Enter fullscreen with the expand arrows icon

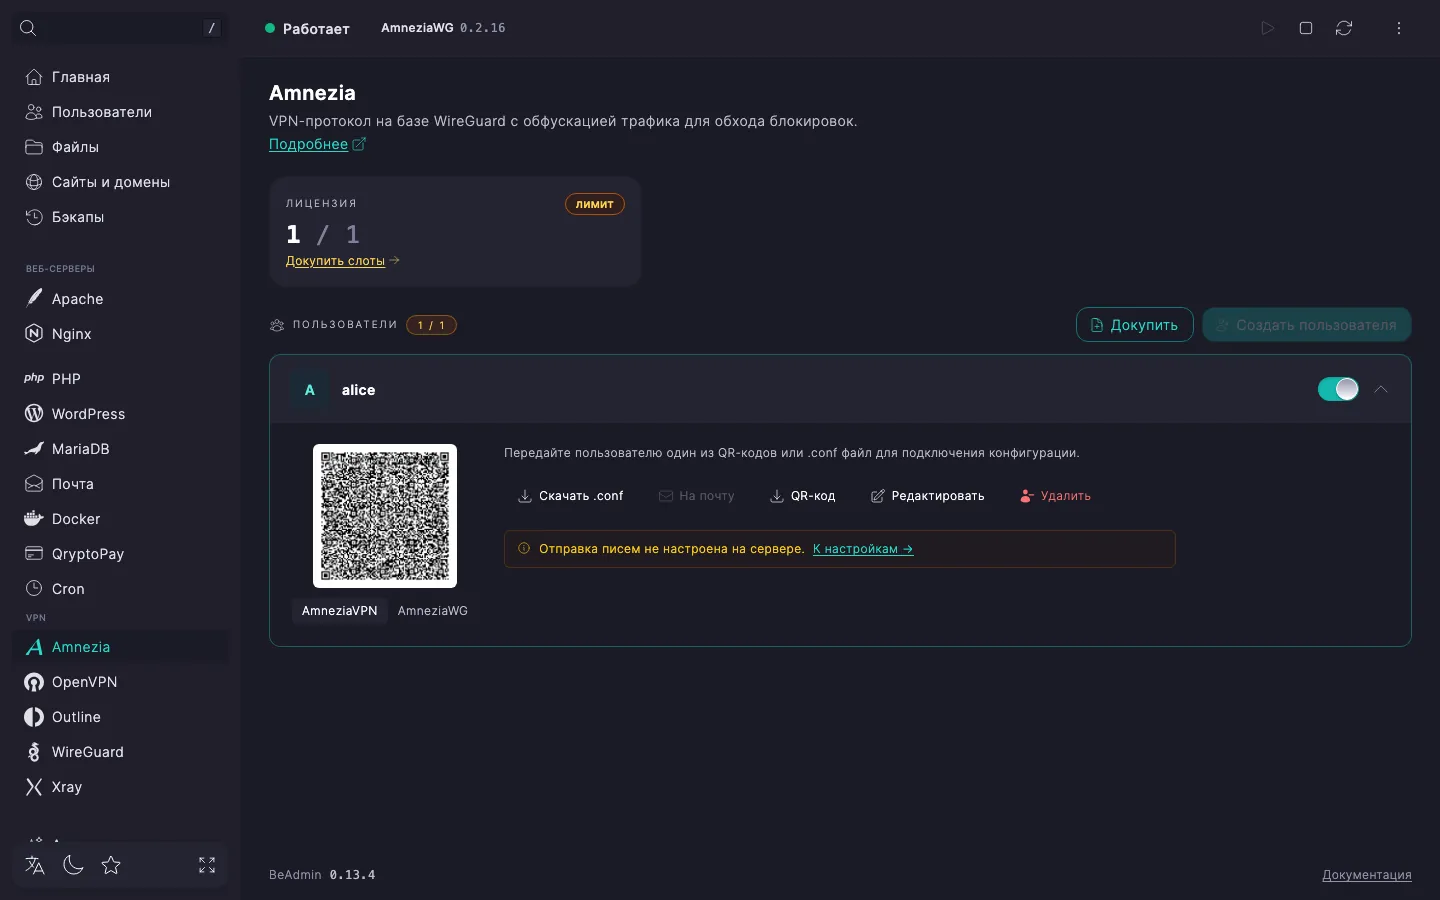coord(207,865)
